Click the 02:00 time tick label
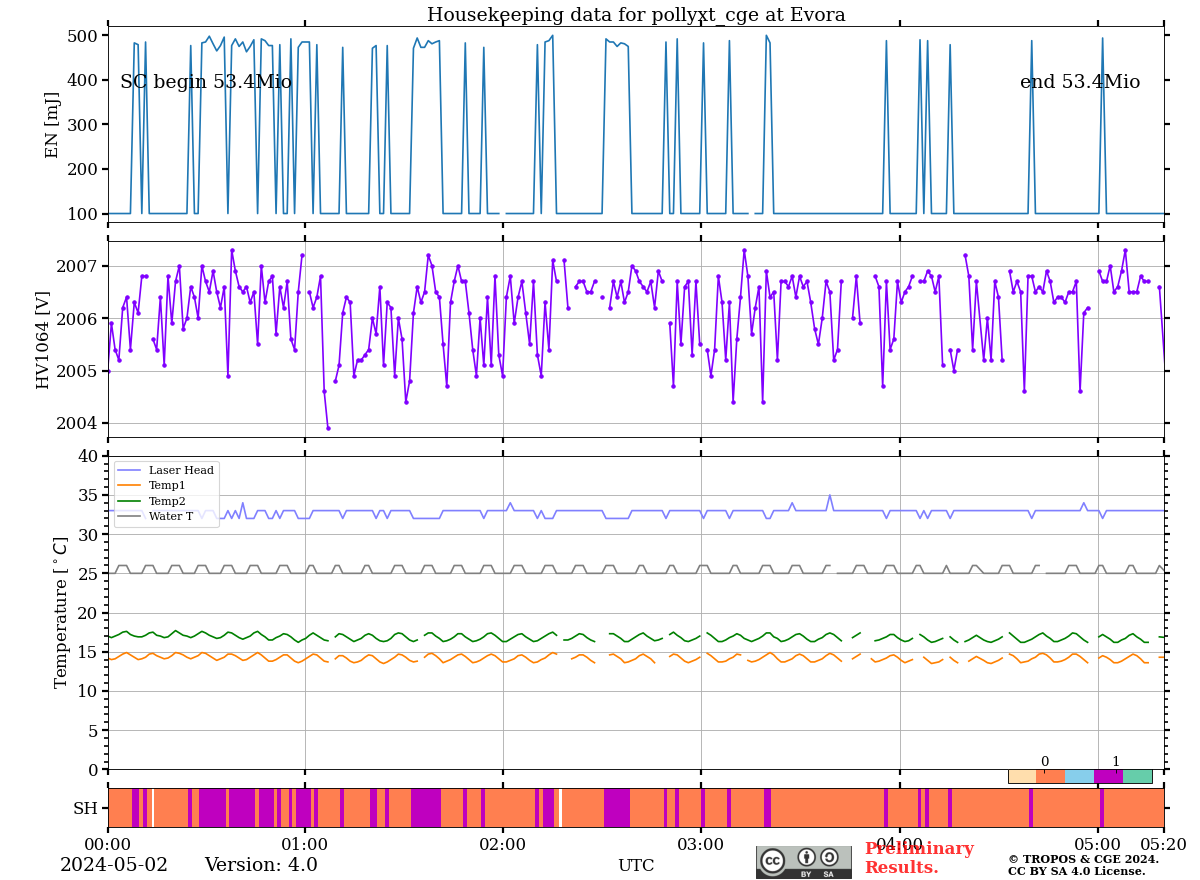Screen dimensions: 1200x880 point(503,845)
